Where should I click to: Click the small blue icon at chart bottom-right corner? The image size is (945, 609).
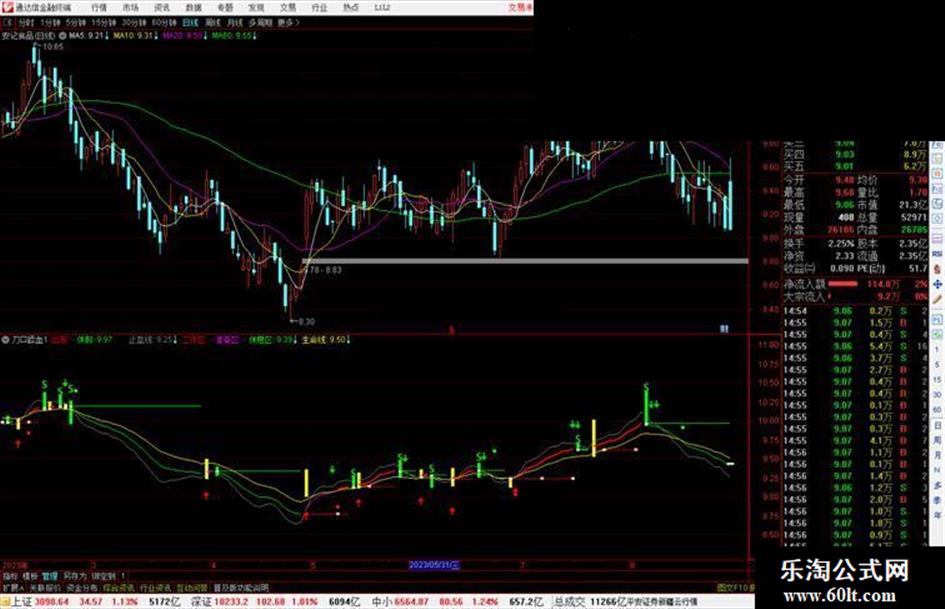(725, 329)
